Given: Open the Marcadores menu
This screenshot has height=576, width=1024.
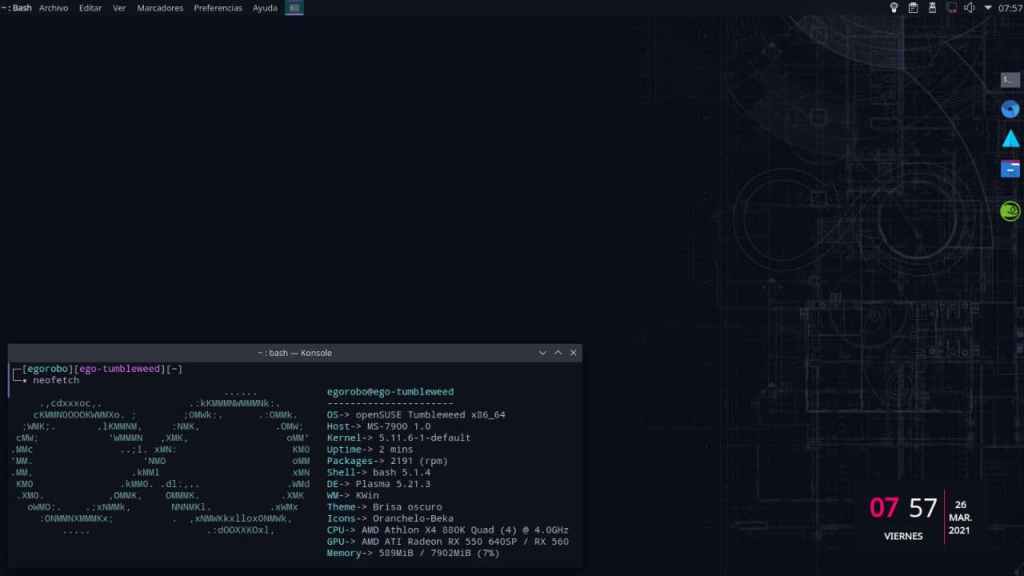Looking at the screenshot, I should click(x=160, y=8).
